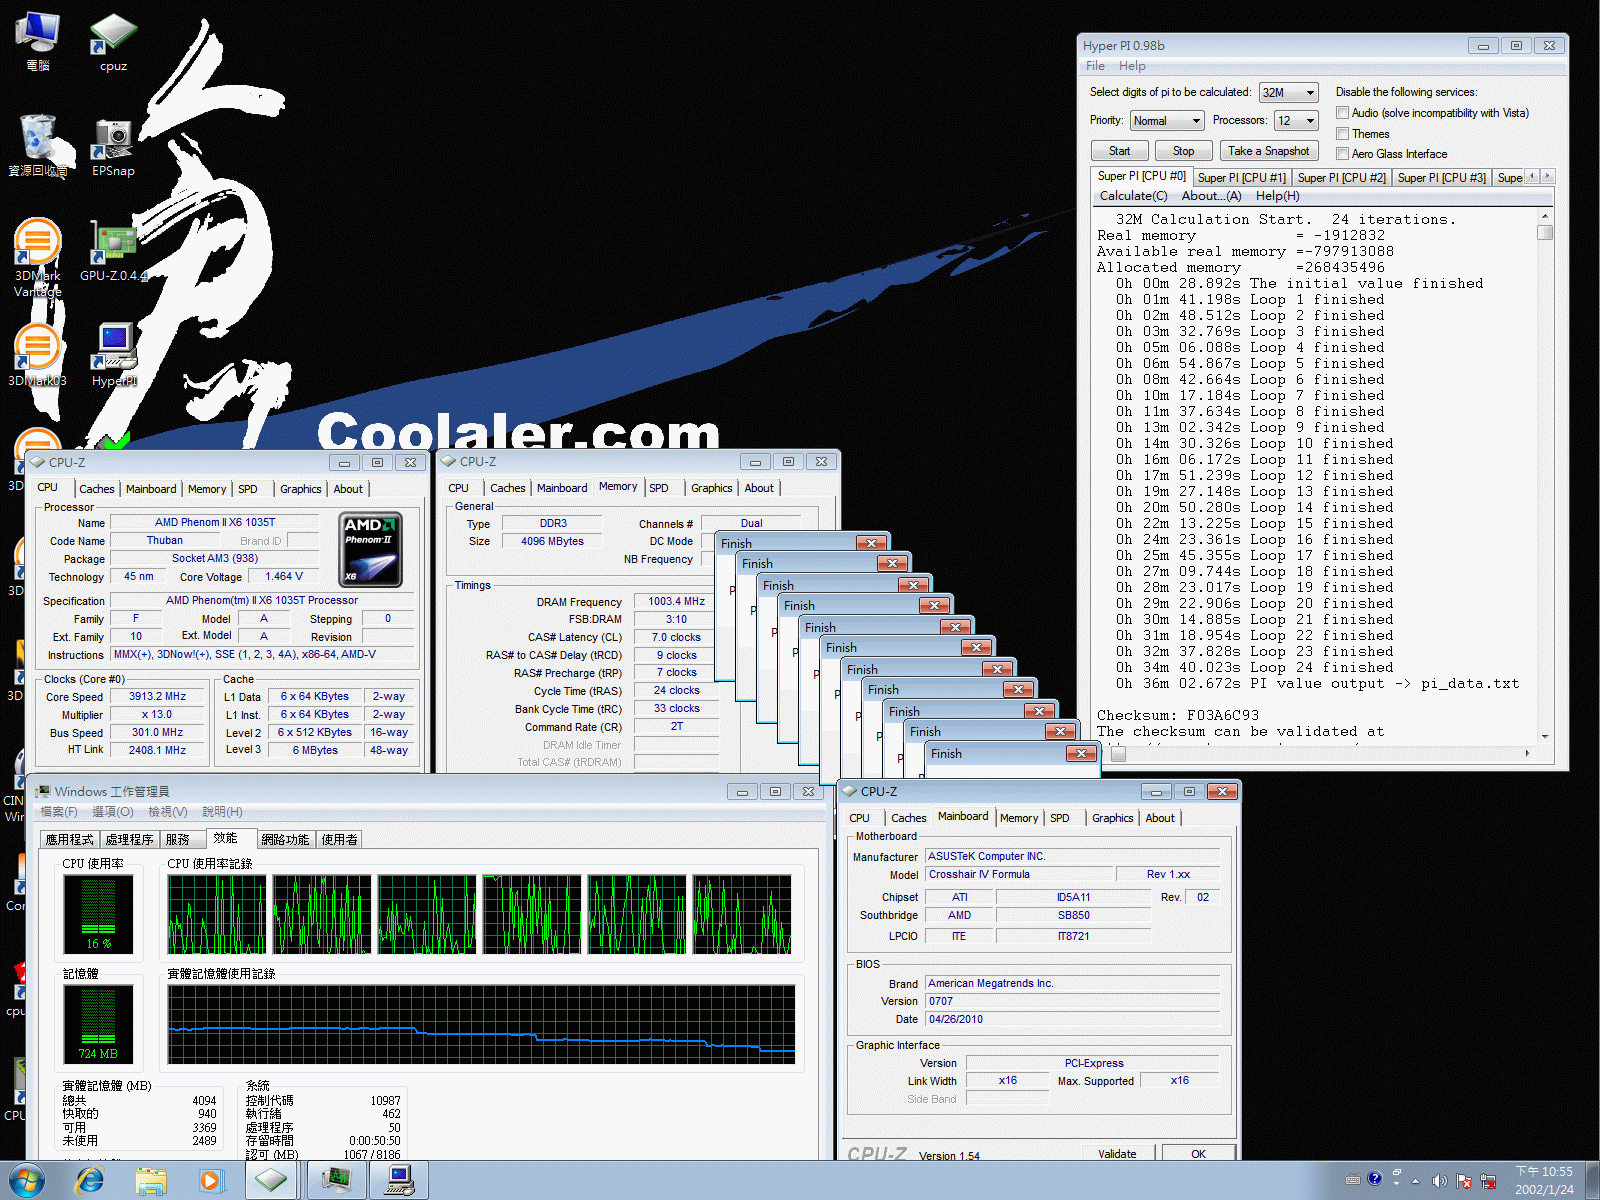Open the Computer desktop icon

[x=38, y=42]
